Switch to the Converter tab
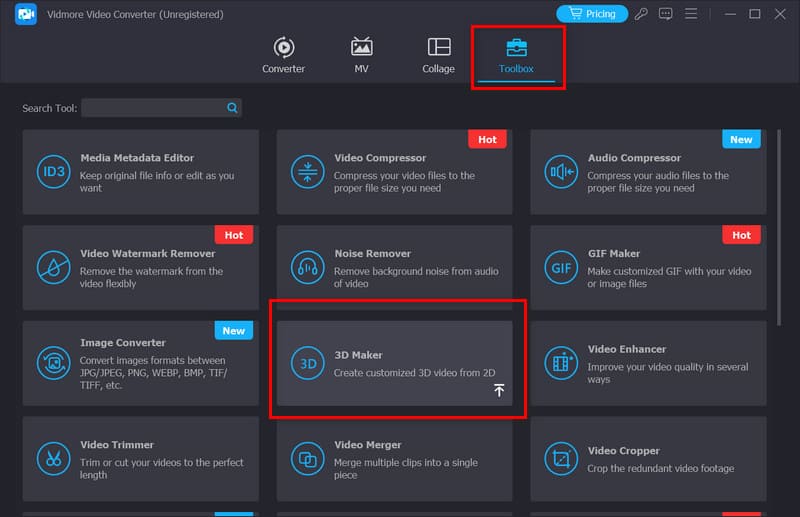Image resolution: width=800 pixels, height=517 pixels. click(x=283, y=56)
